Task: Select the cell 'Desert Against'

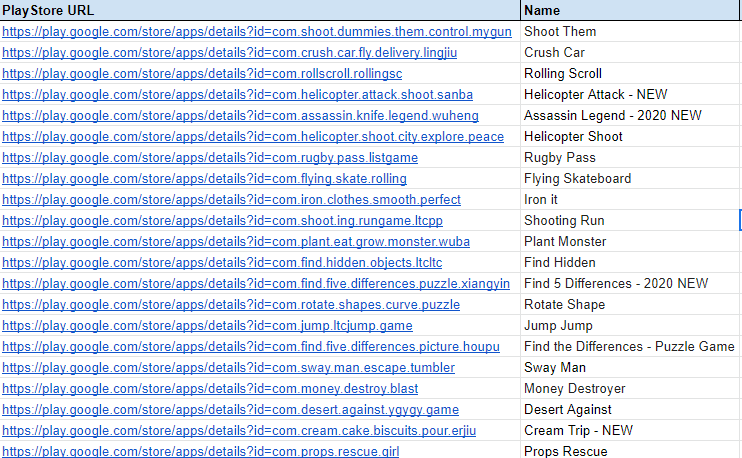Action: pos(629,410)
